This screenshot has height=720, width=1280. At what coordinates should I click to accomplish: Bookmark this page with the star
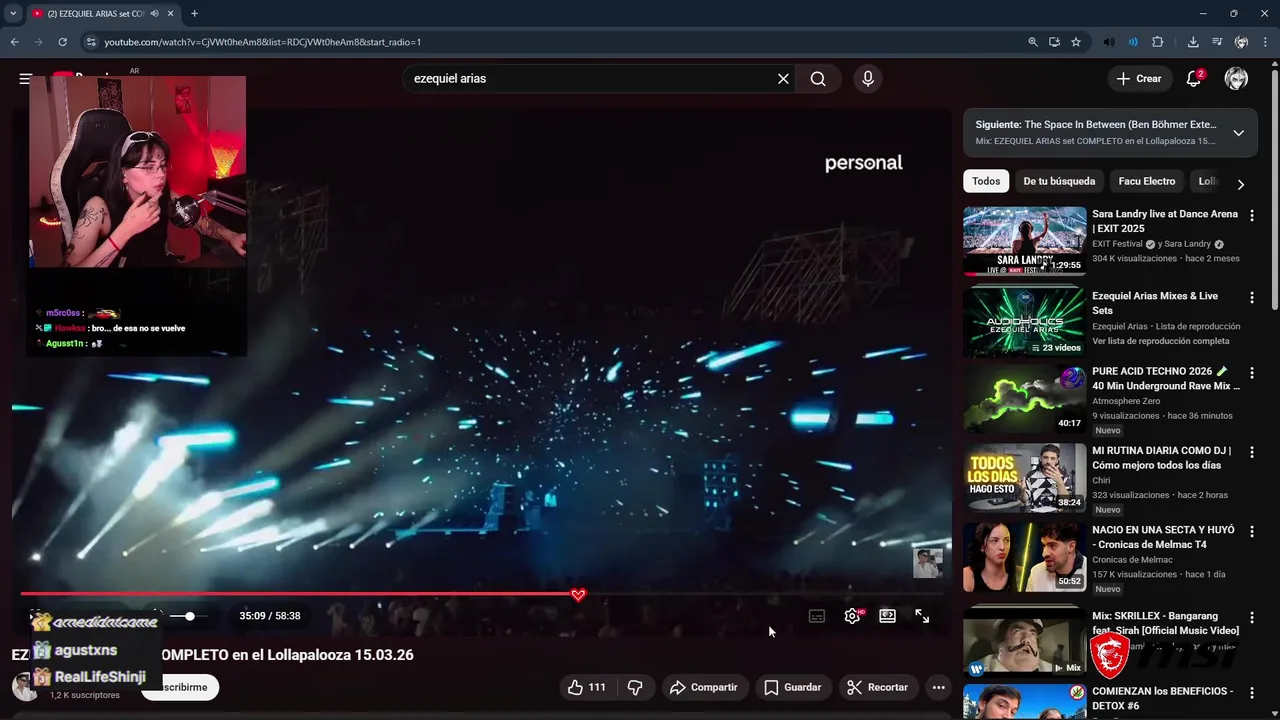1076,42
